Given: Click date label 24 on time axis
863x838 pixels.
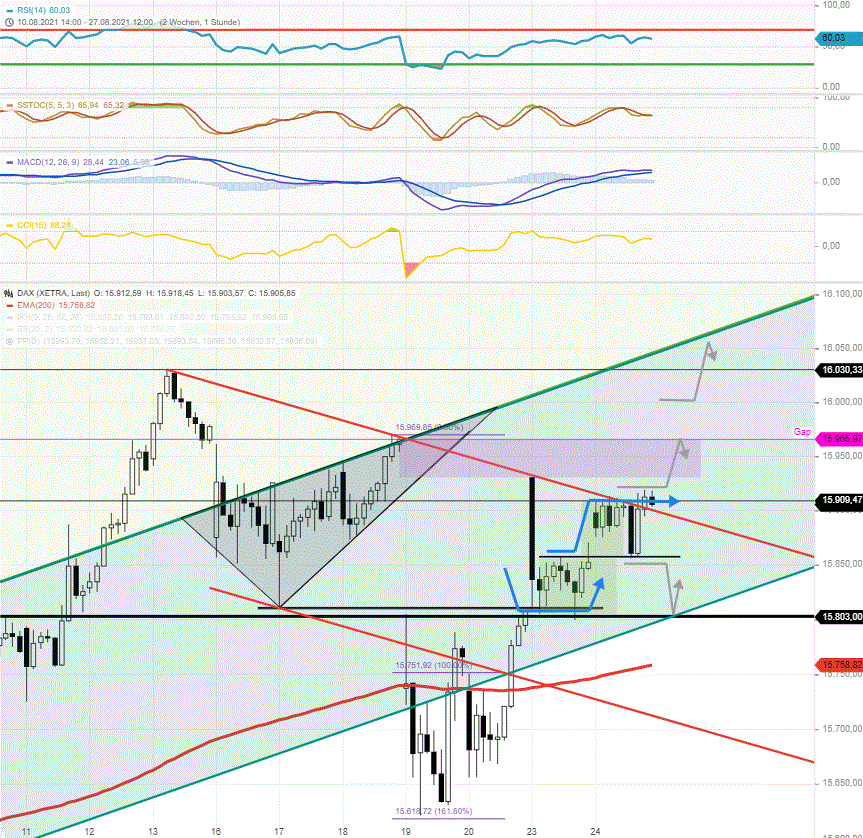Looking at the screenshot, I should tap(595, 831).
